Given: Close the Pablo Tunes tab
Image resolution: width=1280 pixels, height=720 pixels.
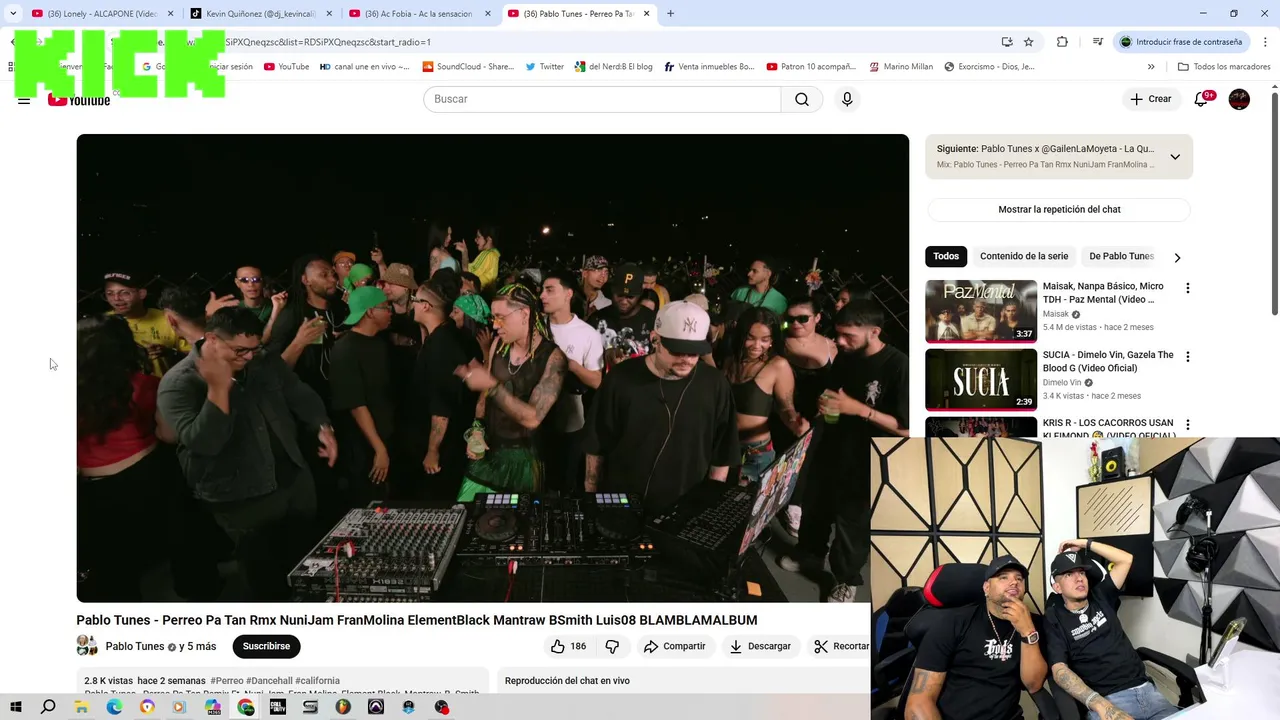Looking at the screenshot, I should point(646,14).
